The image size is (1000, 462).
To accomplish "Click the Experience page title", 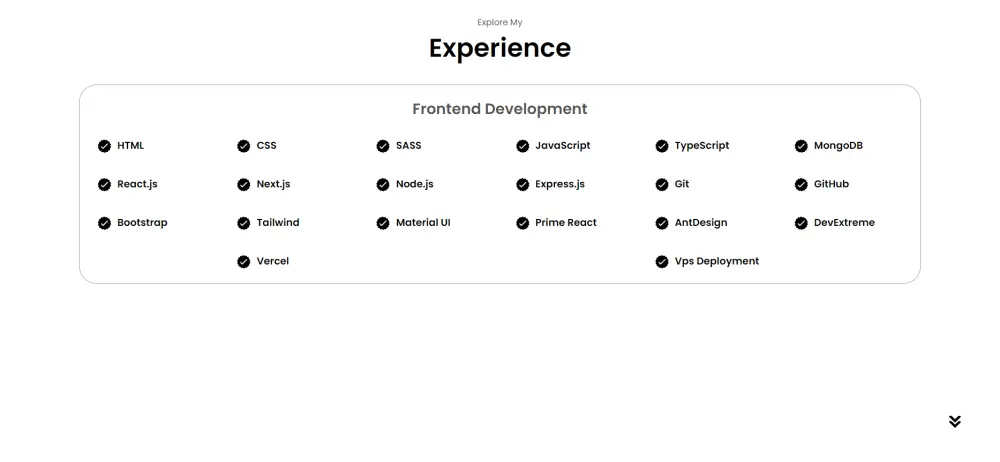I will coord(500,48).
